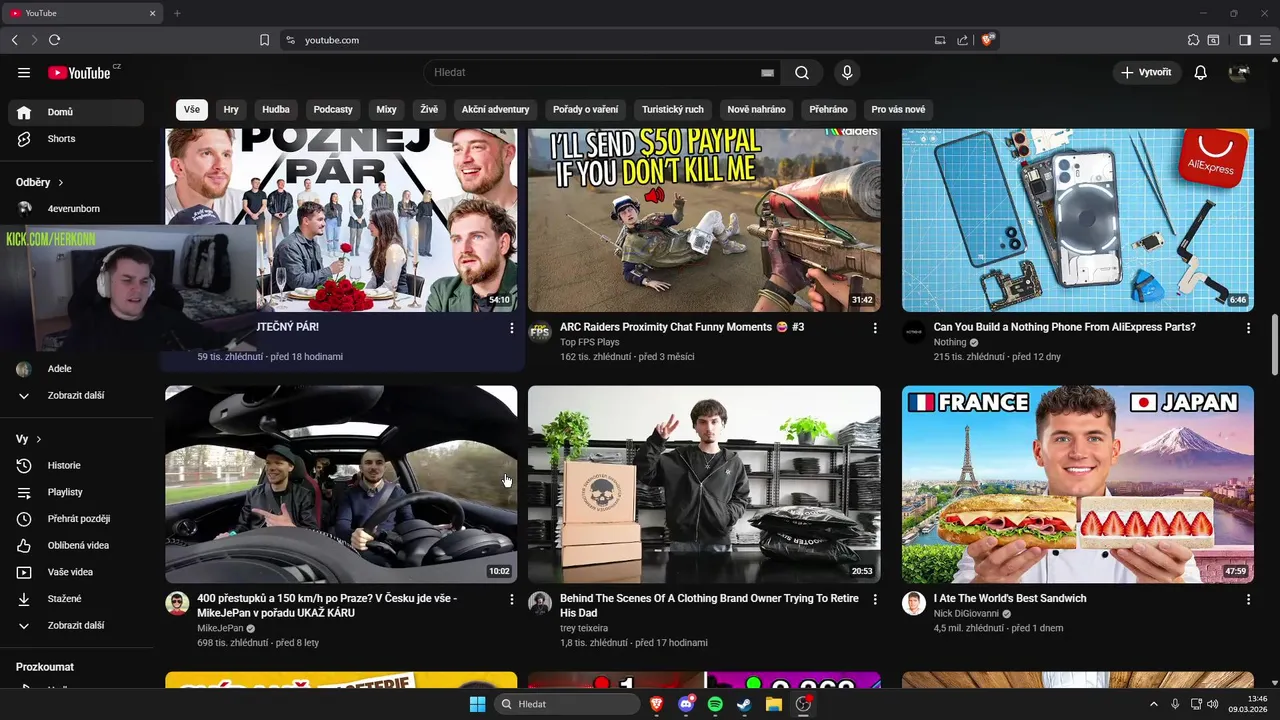Open Adele subscription channel
The width and height of the screenshot is (1280, 720).
76,369
